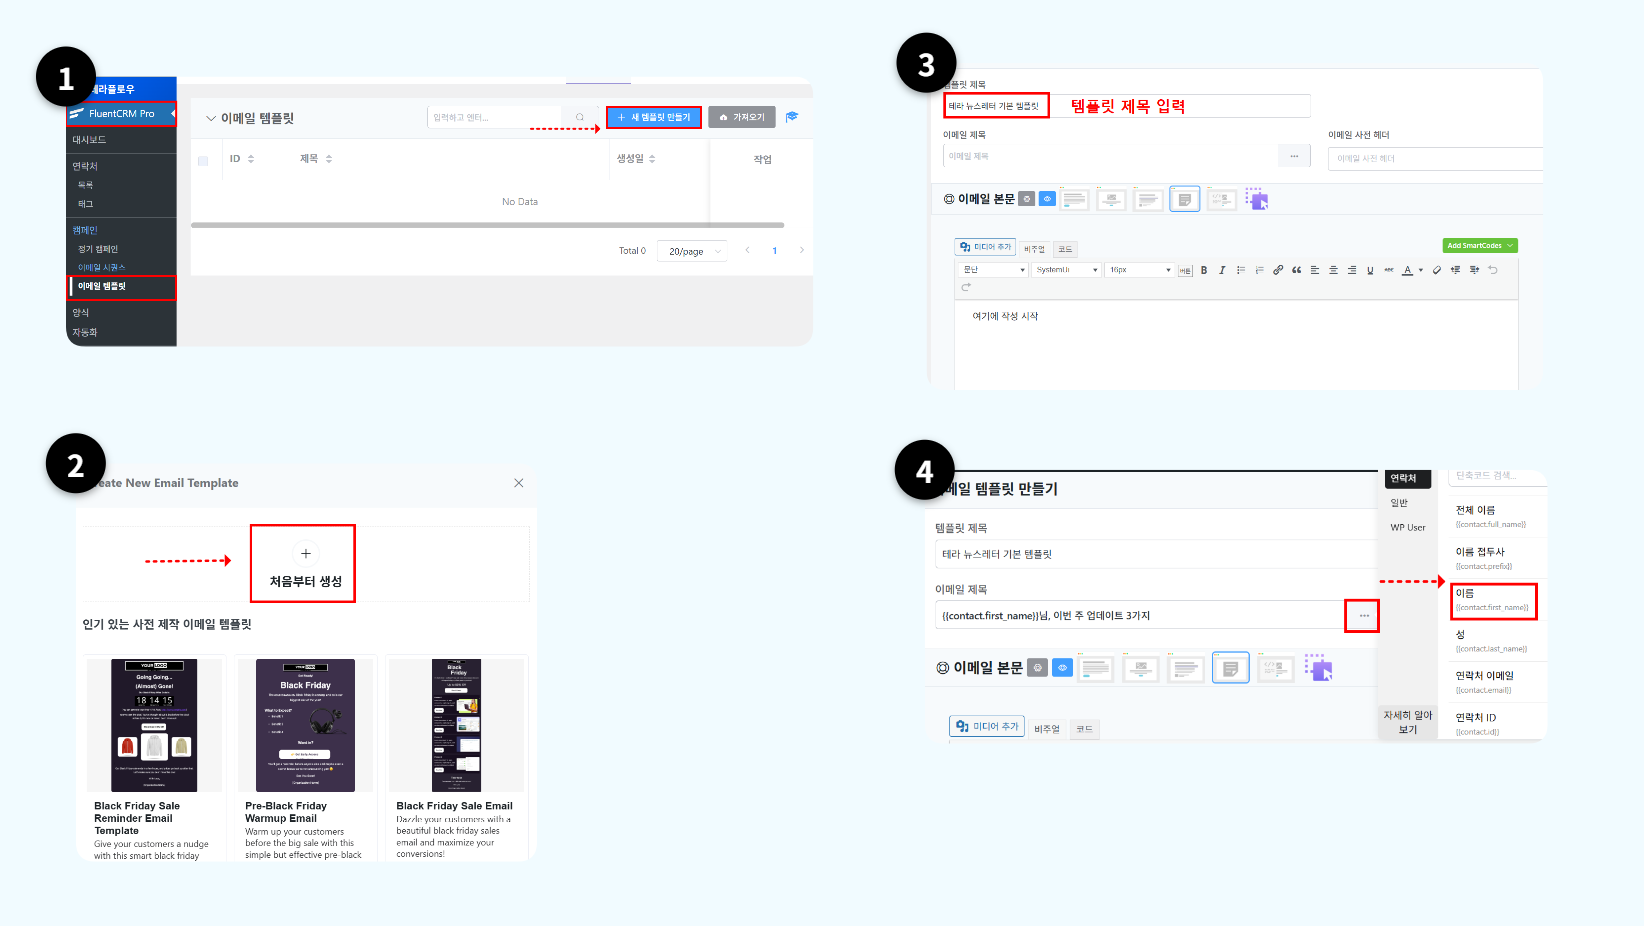1644x926 pixels.
Task: Open the text color picker in the toolbar
Action: (1406, 269)
